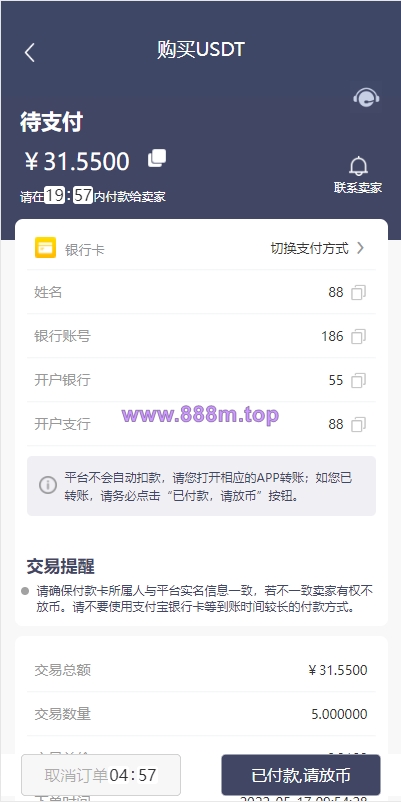
Task: Copy the 银行账号 value 186
Action: (x=358, y=337)
